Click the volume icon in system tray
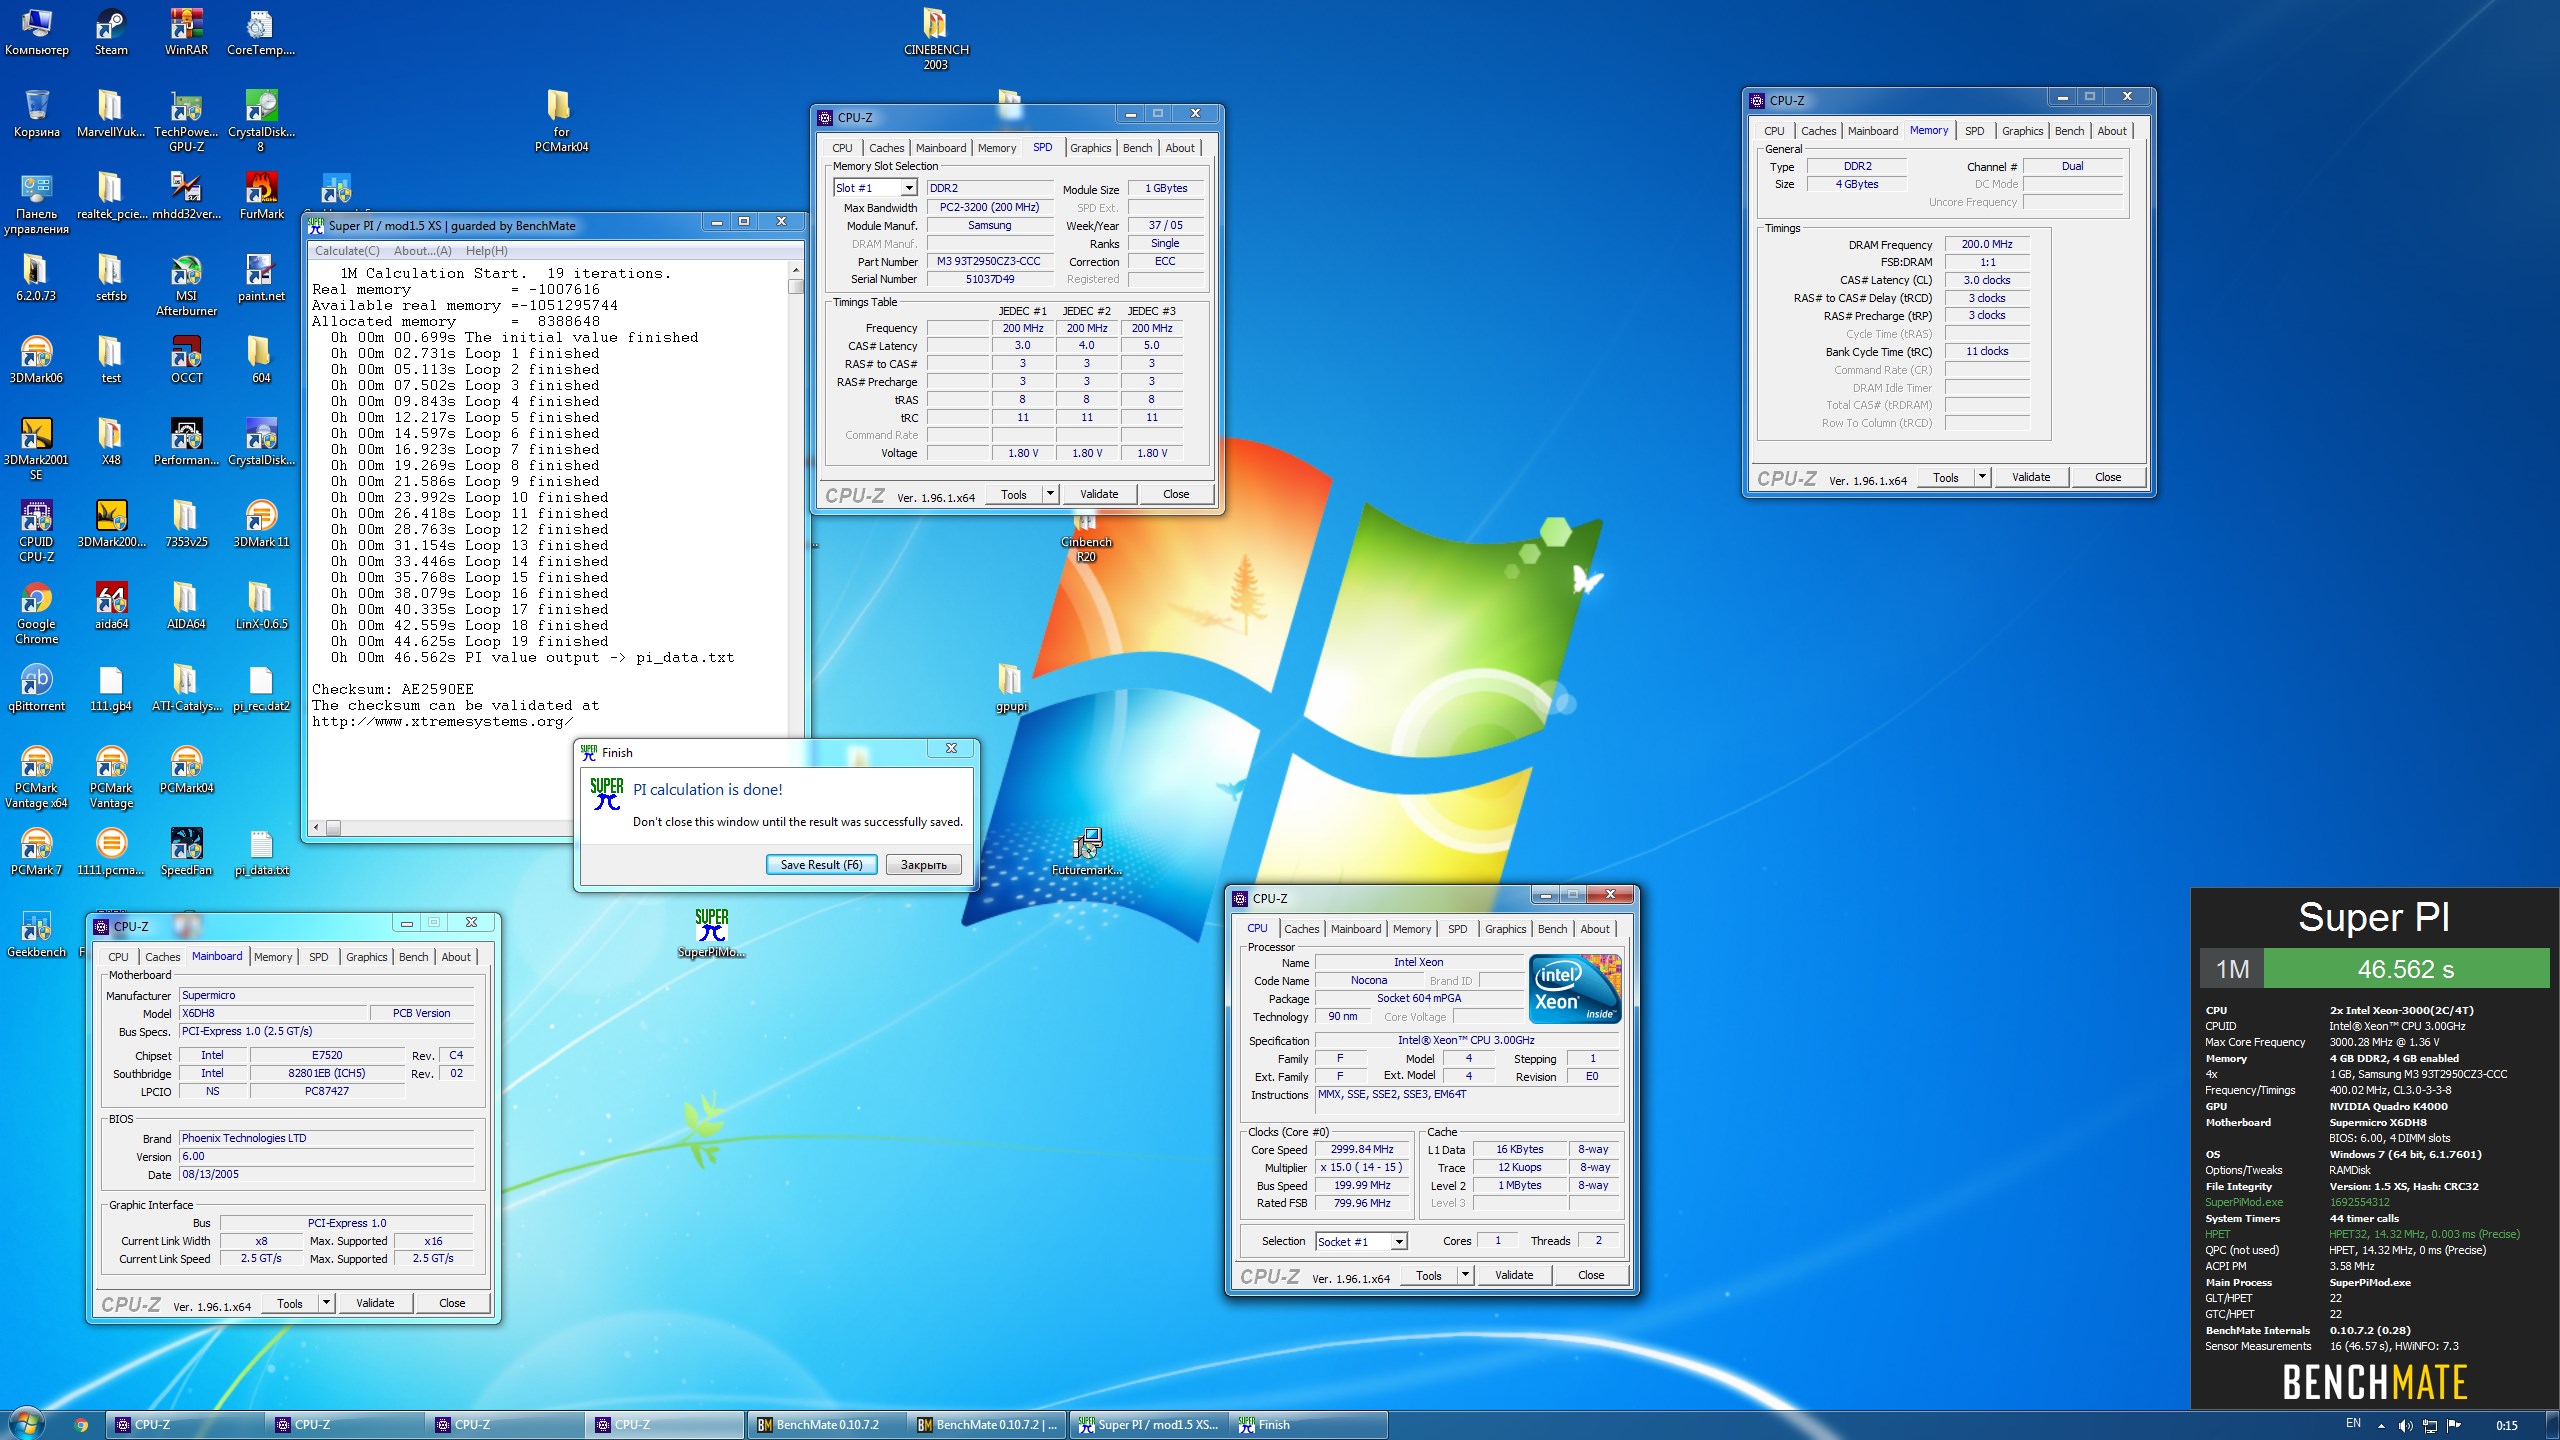 point(2405,1425)
